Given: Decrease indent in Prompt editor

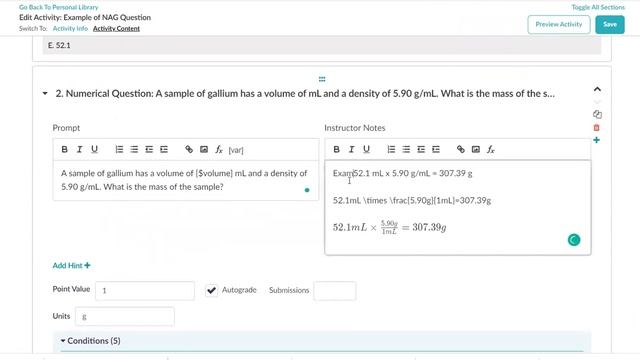Looking at the screenshot, I should click(149, 149).
